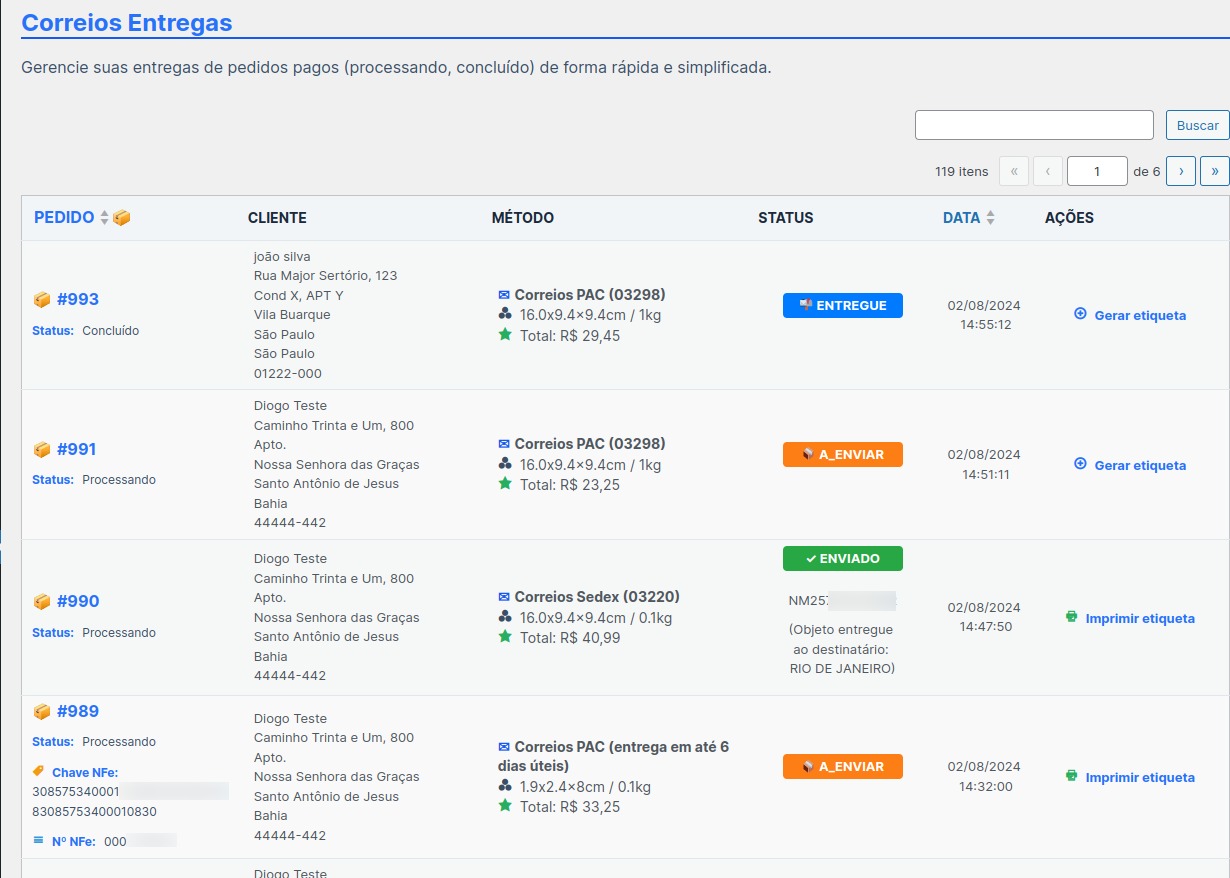Sort the table by PEDIDO column
Image resolution: width=1230 pixels, height=878 pixels.
point(65,218)
